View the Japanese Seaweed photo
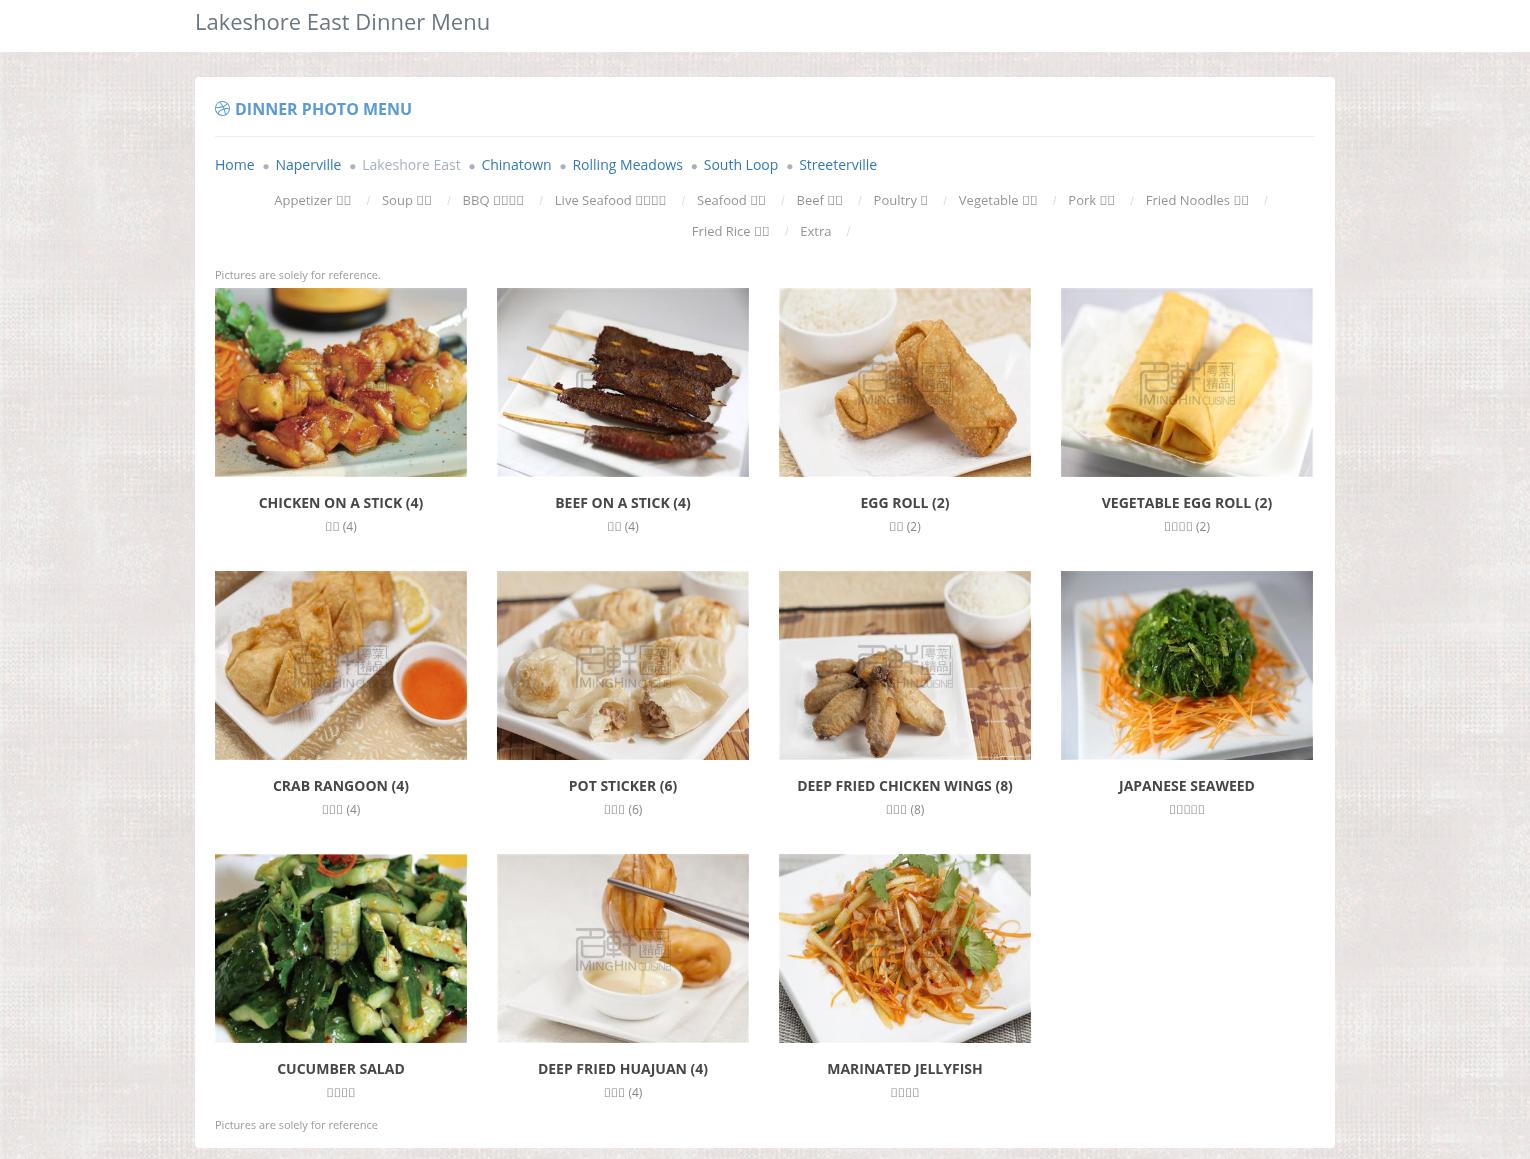This screenshot has width=1530, height=1159. pyautogui.click(x=1187, y=665)
